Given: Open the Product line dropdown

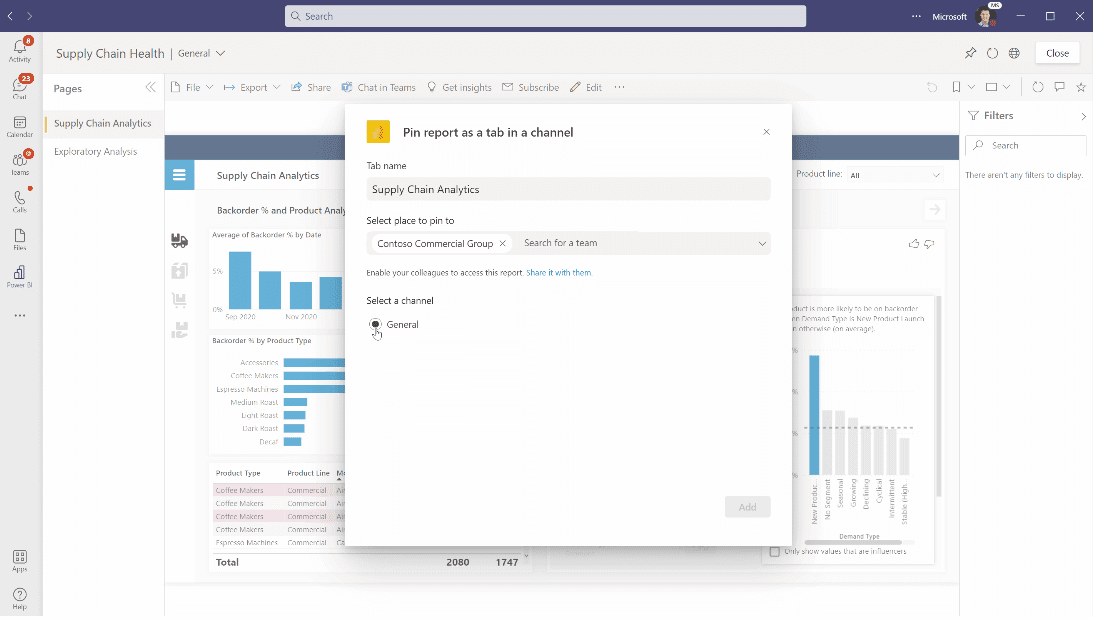Looking at the screenshot, I should click(895, 175).
